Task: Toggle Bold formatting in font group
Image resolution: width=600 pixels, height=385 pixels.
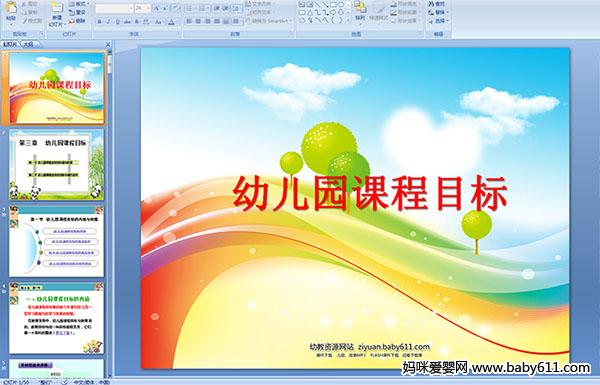Action: [x=99, y=22]
